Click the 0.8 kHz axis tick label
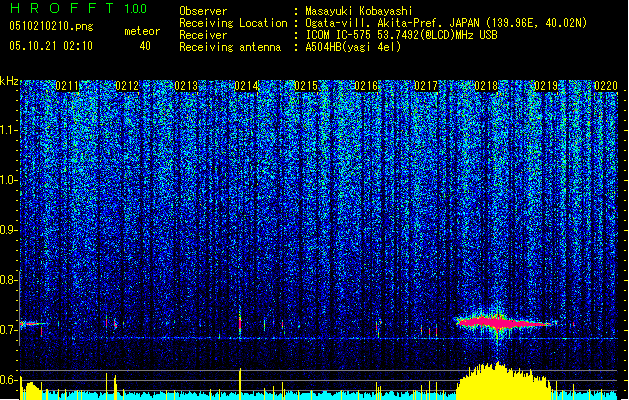 [x=8, y=280]
